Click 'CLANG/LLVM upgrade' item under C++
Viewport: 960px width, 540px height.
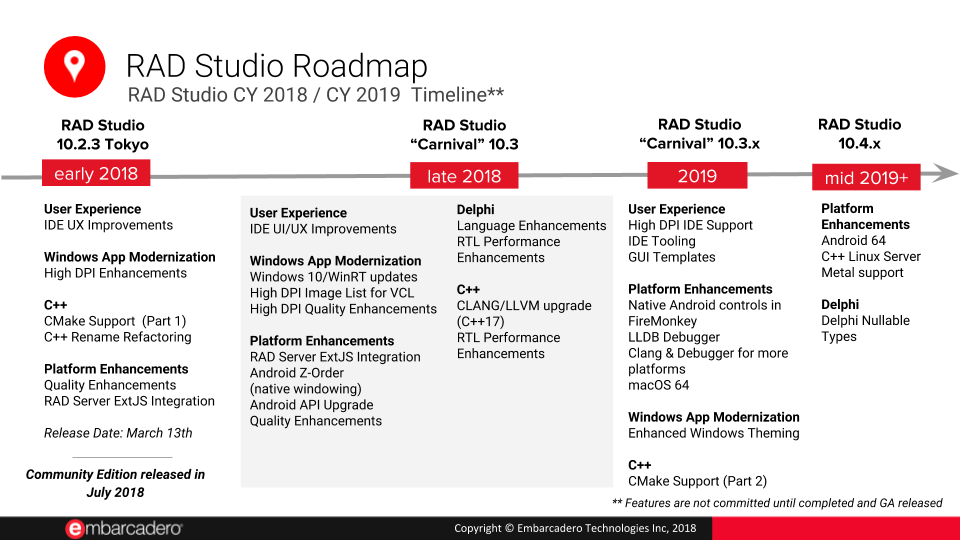(x=524, y=306)
